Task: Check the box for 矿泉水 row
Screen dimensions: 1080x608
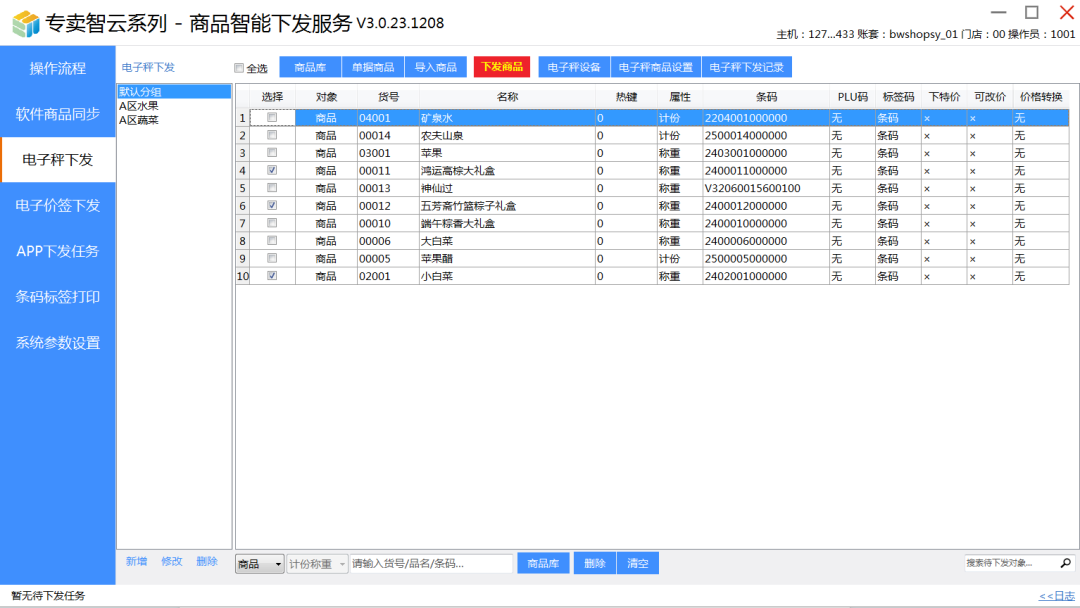Action: click(x=272, y=118)
